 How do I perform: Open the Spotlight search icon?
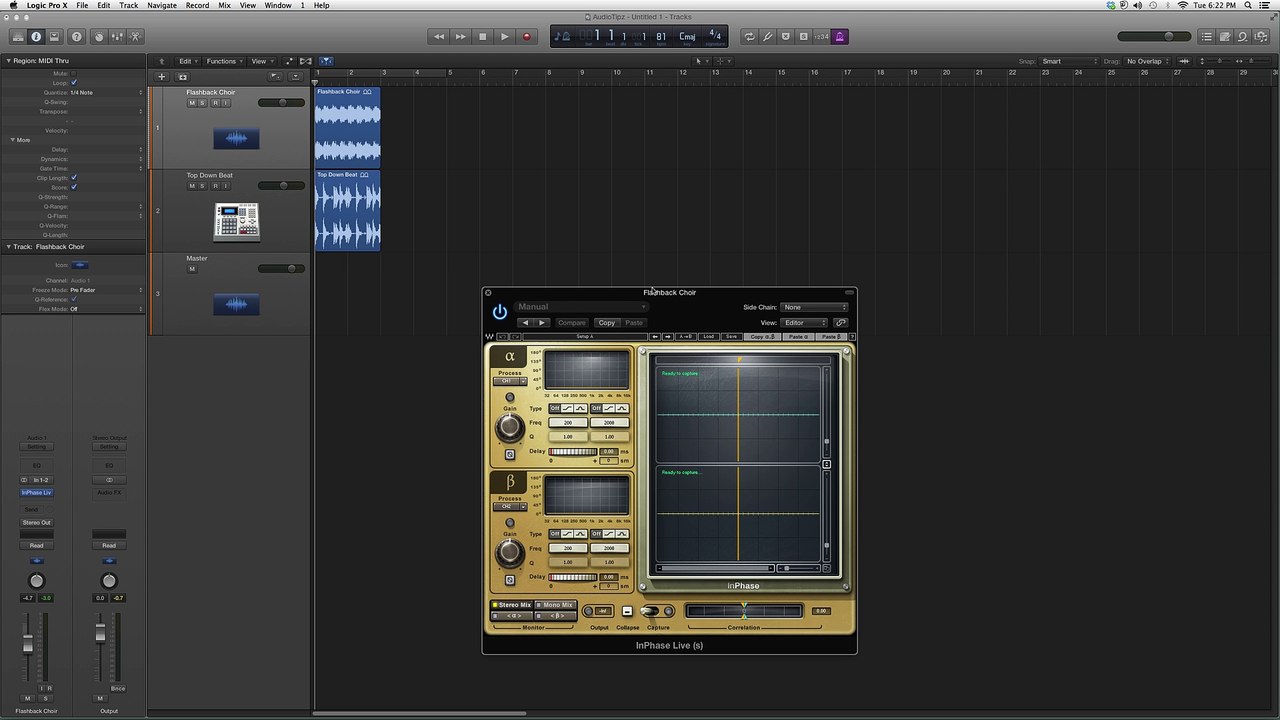coord(1247,5)
